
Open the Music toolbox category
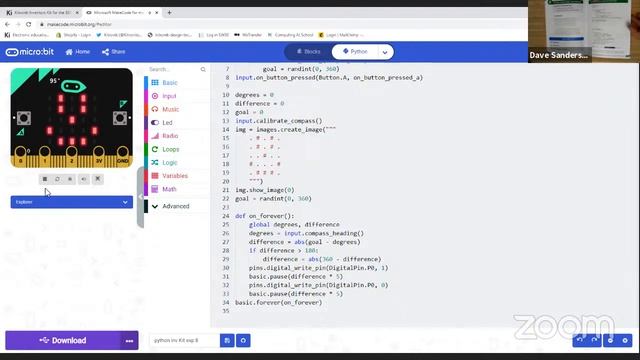176,109
